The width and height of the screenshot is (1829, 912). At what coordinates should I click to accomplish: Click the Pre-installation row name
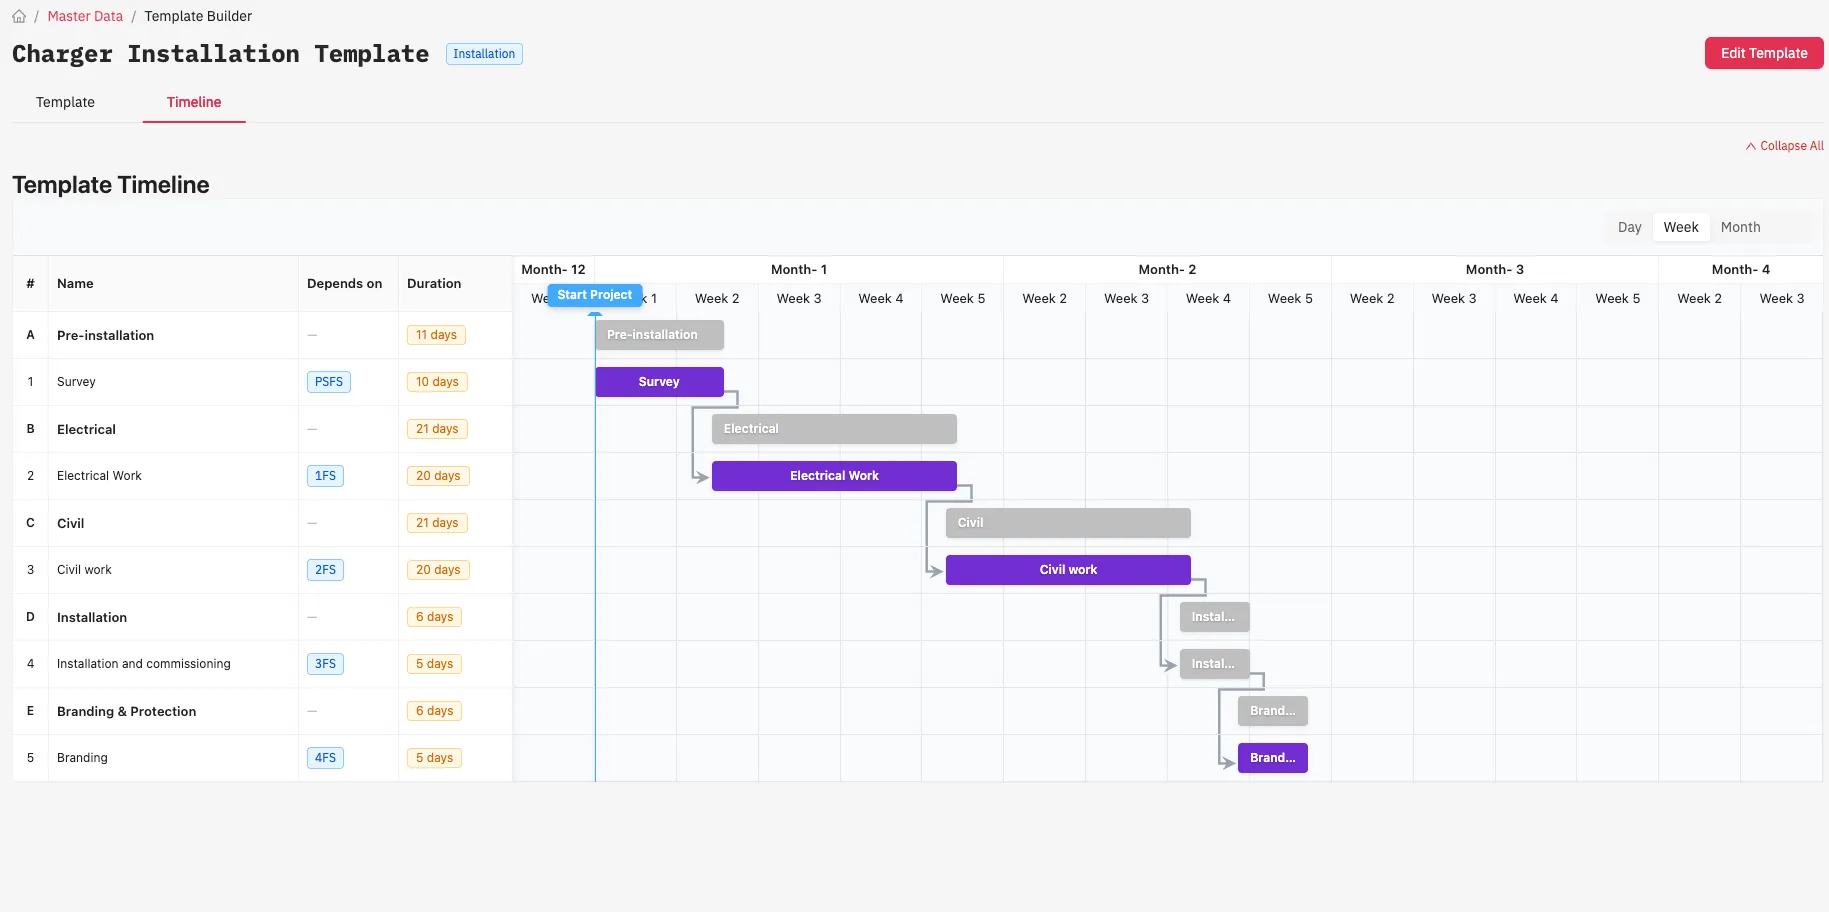coord(105,335)
